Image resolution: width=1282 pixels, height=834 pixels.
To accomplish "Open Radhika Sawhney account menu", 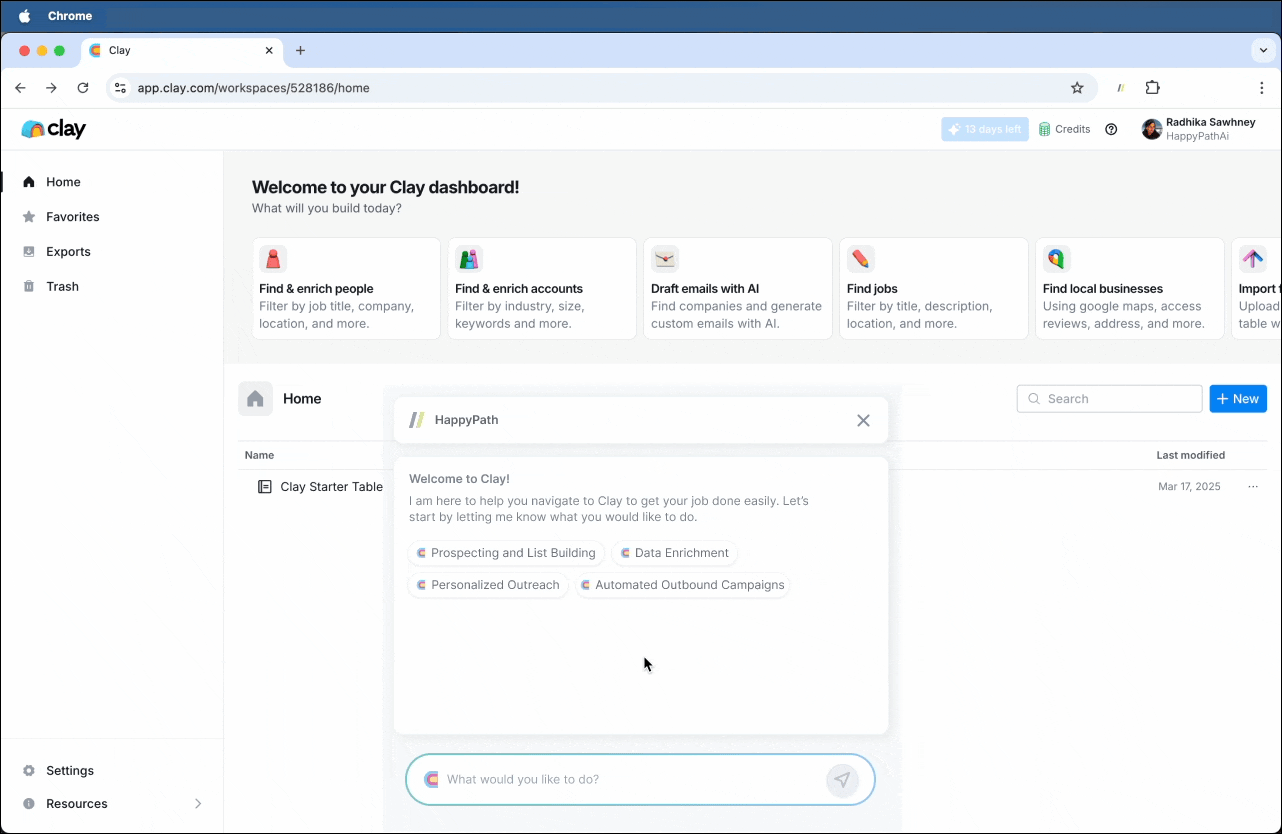I will [1199, 129].
